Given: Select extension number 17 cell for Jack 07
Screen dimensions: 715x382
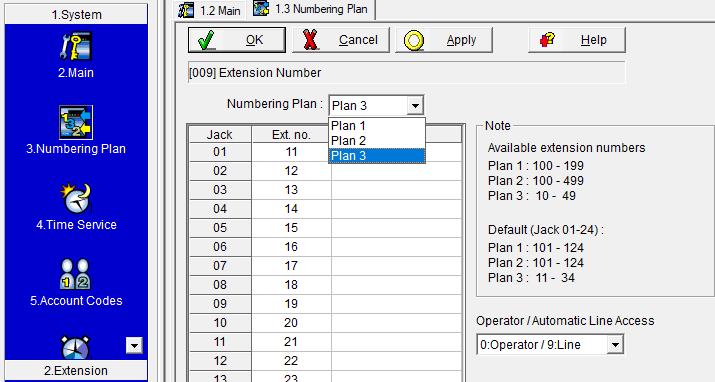Looking at the screenshot, I should tap(291, 266).
